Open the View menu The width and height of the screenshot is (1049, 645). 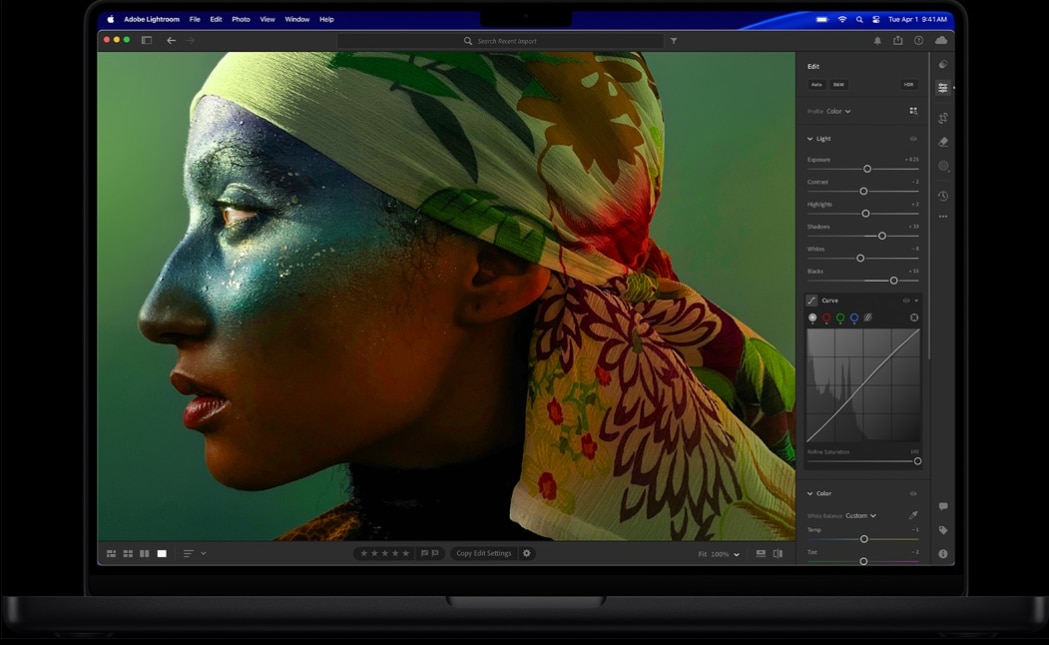tap(267, 19)
